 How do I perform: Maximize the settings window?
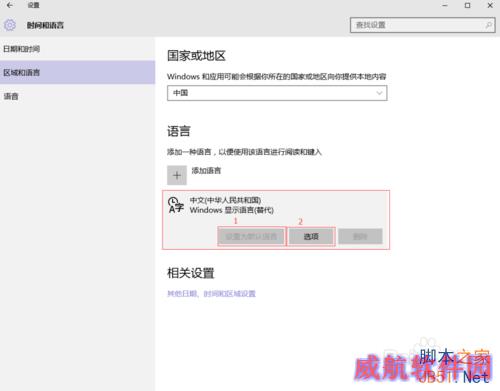pyautogui.click(x=468, y=5)
